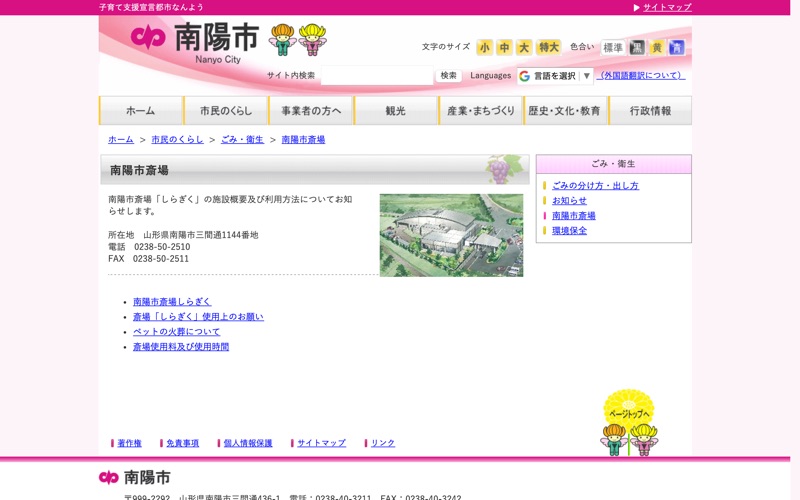The image size is (800, 500).
Task: Click the ごみ・衛生 sidebar heading
Action: [614, 164]
